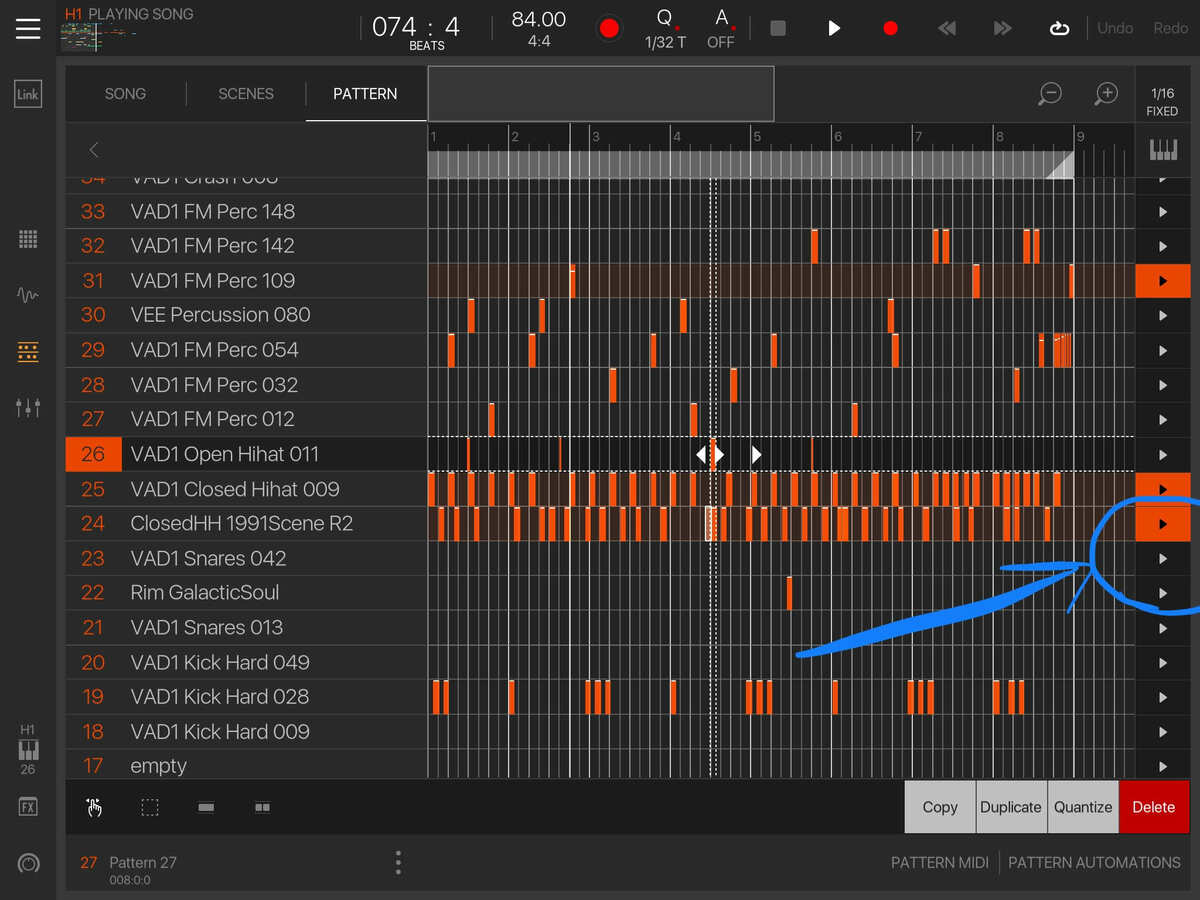1200x900 pixels.
Task: Switch to the SCENES tab
Action: (246, 94)
